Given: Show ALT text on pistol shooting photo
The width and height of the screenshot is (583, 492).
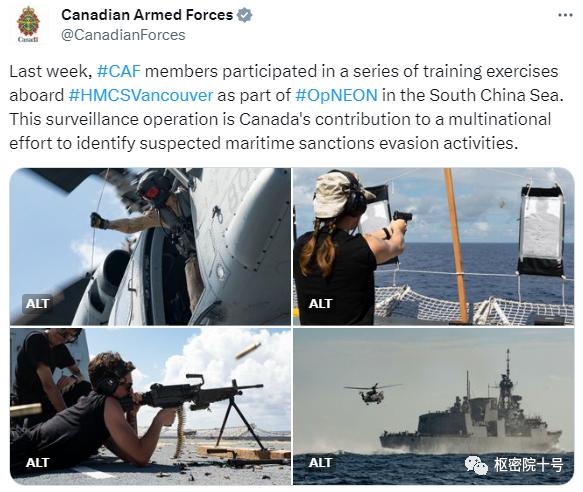Looking at the screenshot, I should pyautogui.click(x=320, y=303).
